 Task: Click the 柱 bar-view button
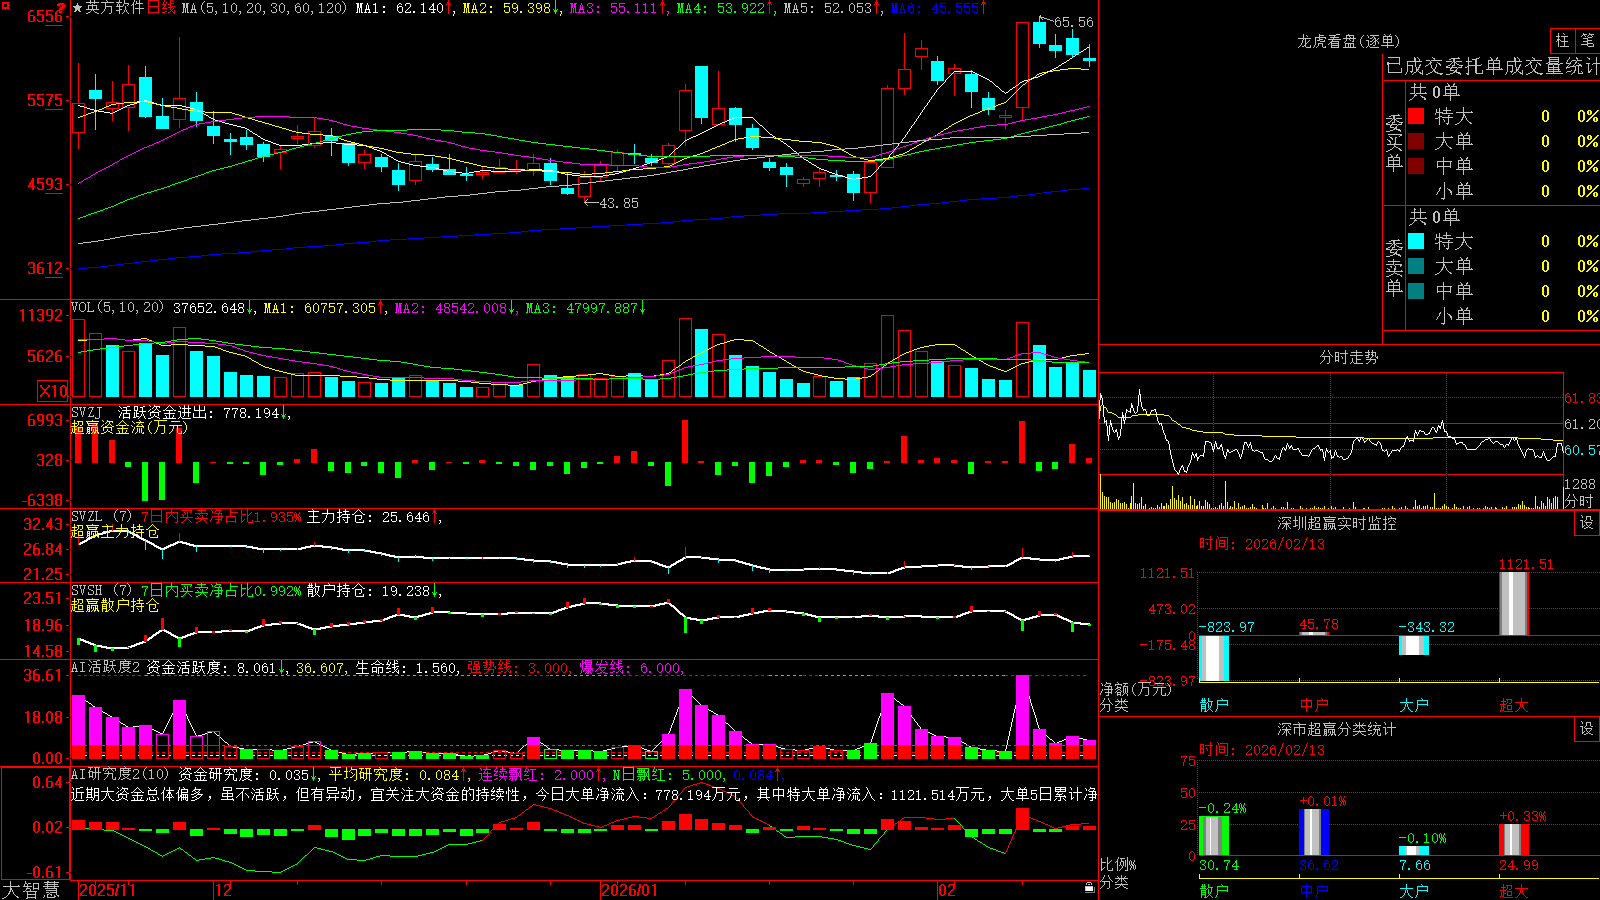[x=1562, y=40]
